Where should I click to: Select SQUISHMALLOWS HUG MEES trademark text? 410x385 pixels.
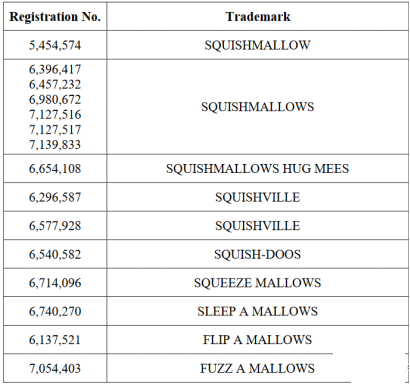(258, 169)
